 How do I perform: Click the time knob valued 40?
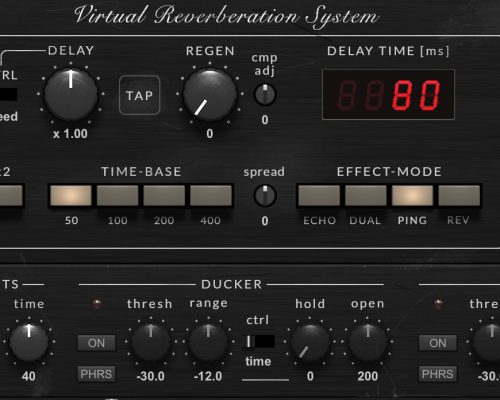click(29, 342)
